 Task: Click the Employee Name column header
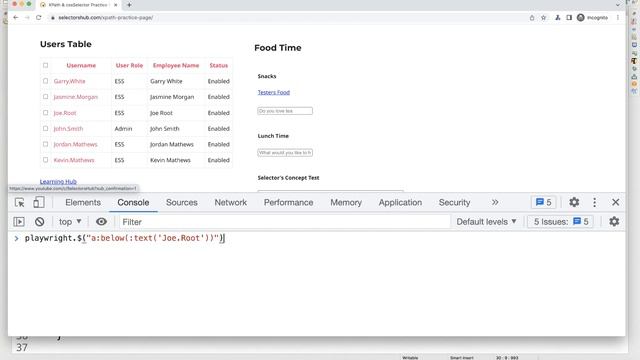coord(176,65)
